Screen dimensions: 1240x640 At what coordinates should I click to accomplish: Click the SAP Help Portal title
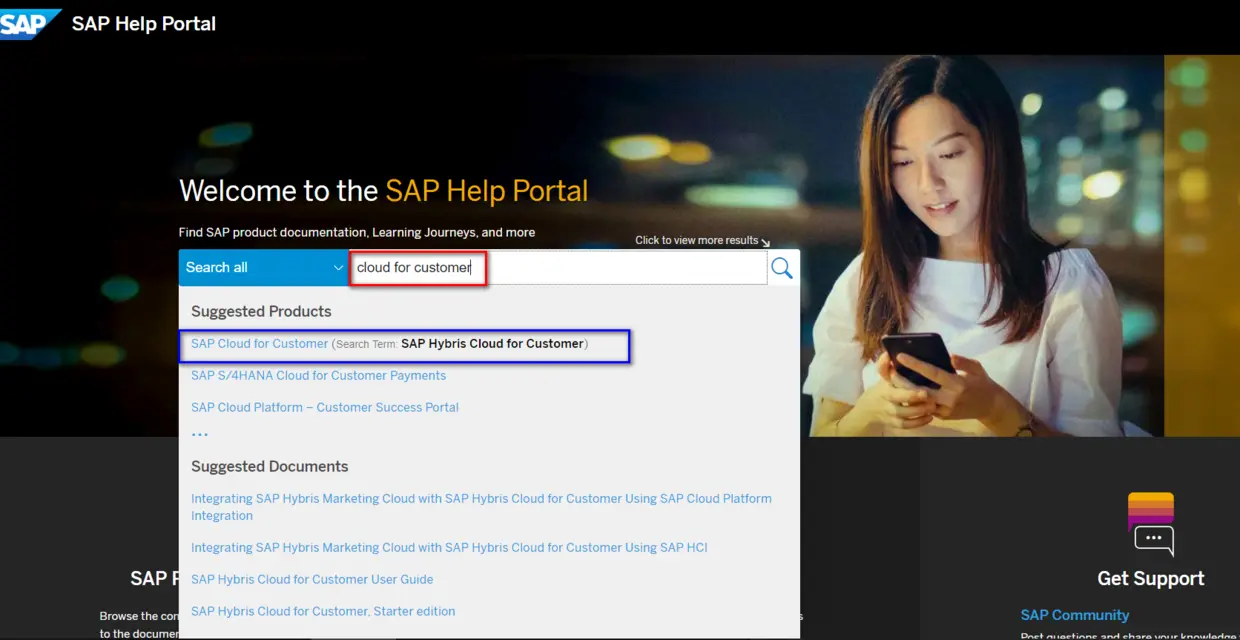pos(144,24)
